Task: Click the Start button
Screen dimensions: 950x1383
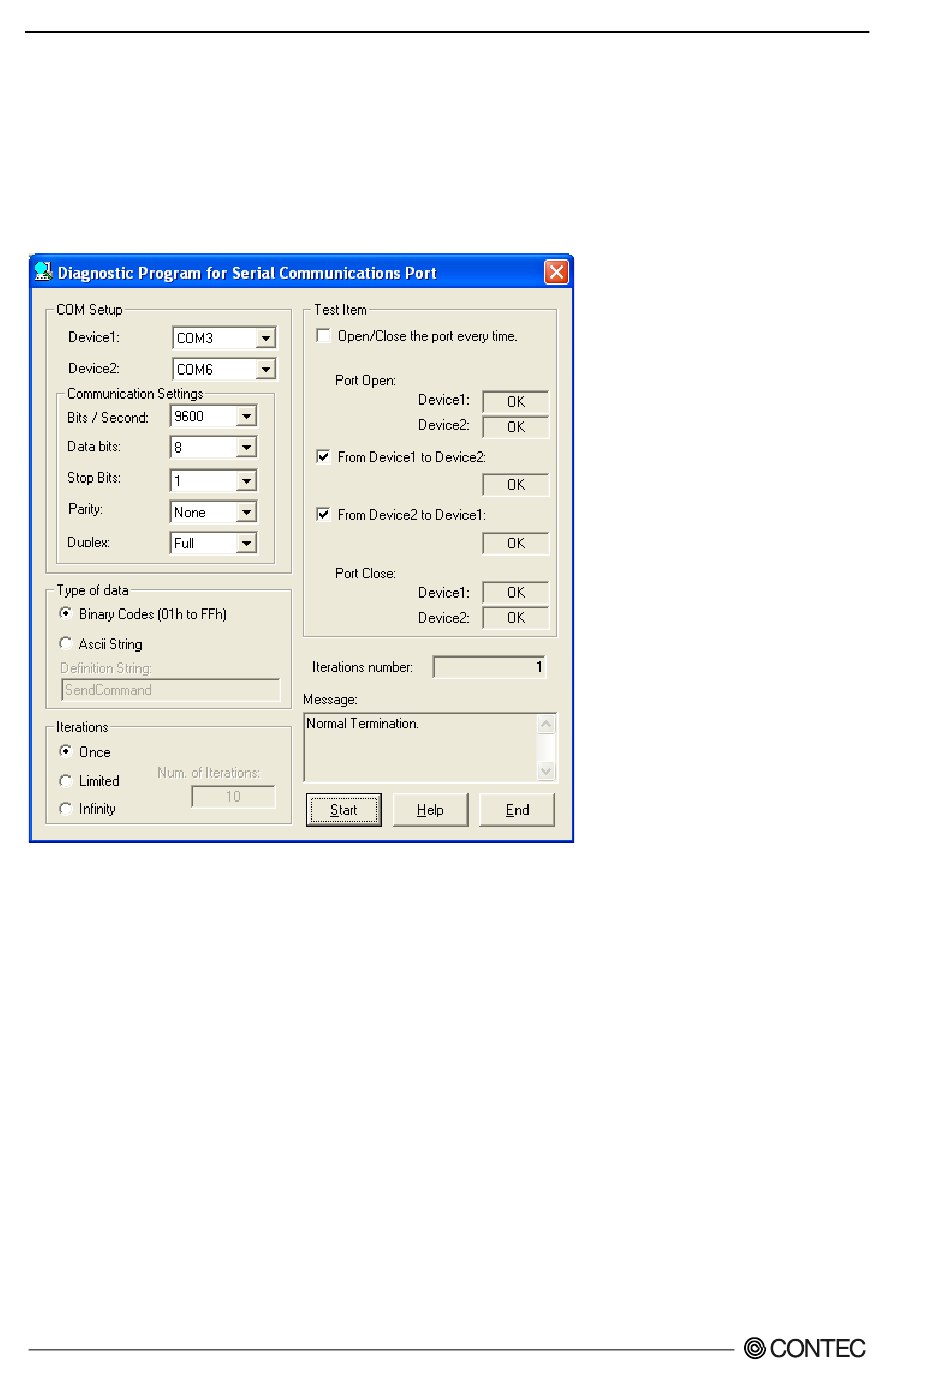Action: click(343, 810)
